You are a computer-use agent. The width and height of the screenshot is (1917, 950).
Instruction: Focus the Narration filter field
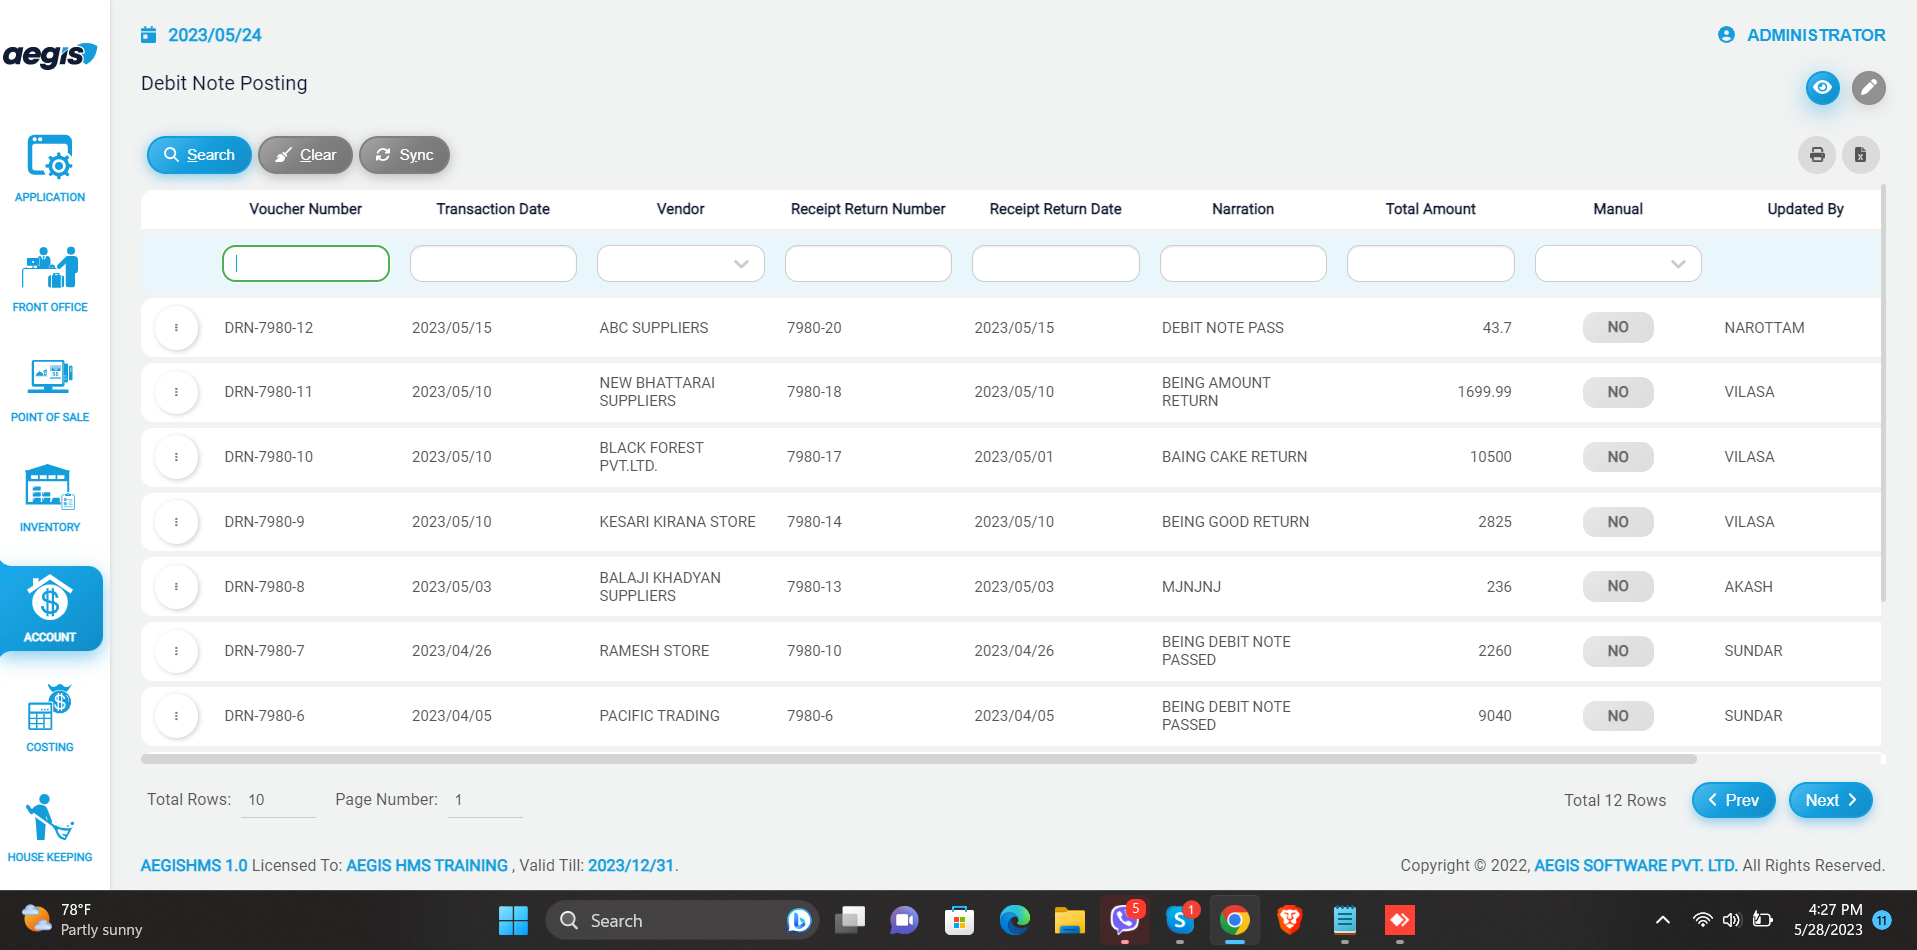pyautogui.click(x=1243, y=264)
